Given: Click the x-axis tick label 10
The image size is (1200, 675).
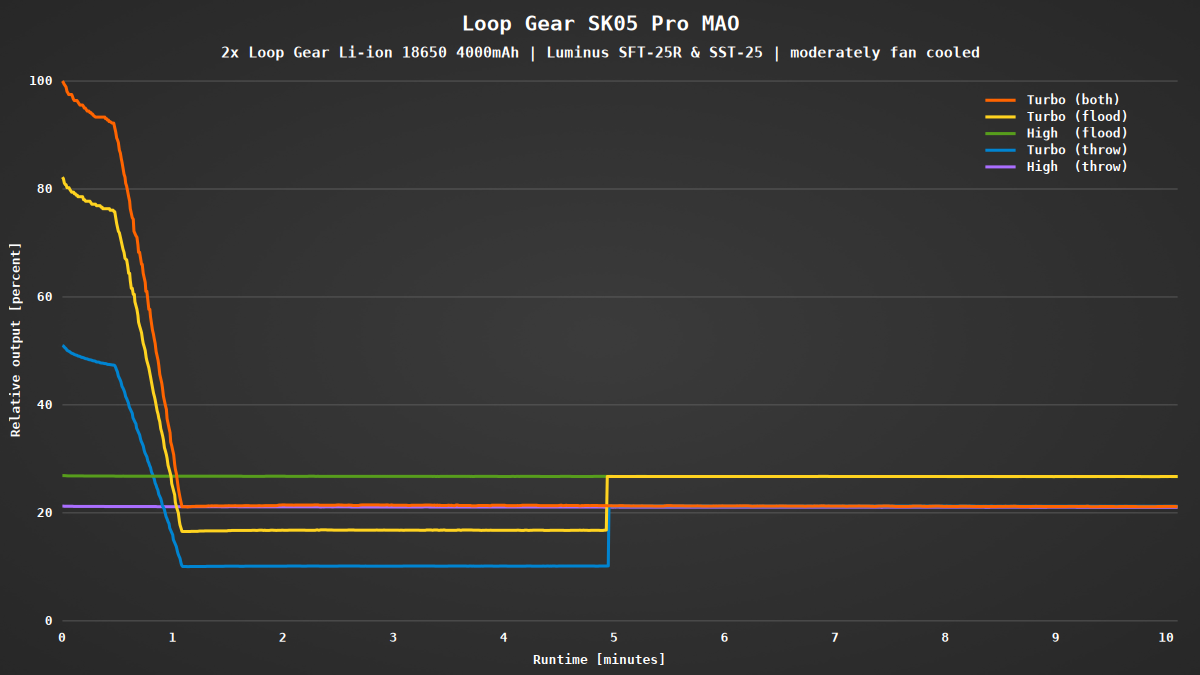Looking at the screenshot, I should pos(1165,637).
